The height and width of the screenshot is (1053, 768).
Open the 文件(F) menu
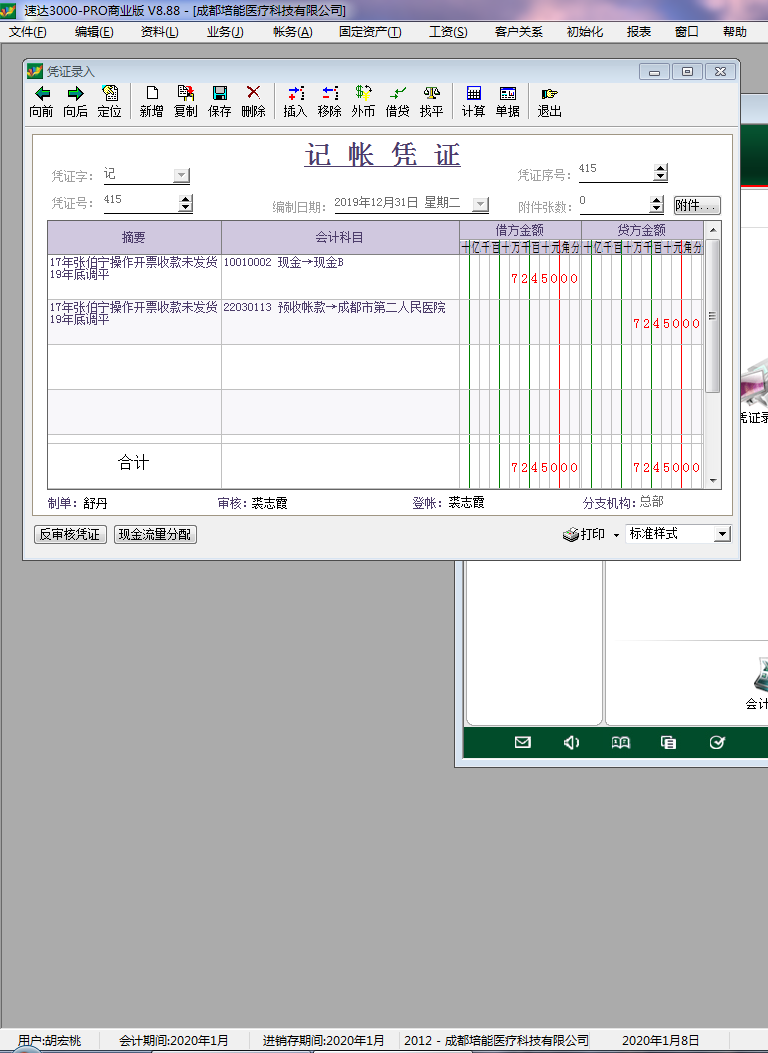(x=28, y=32)
